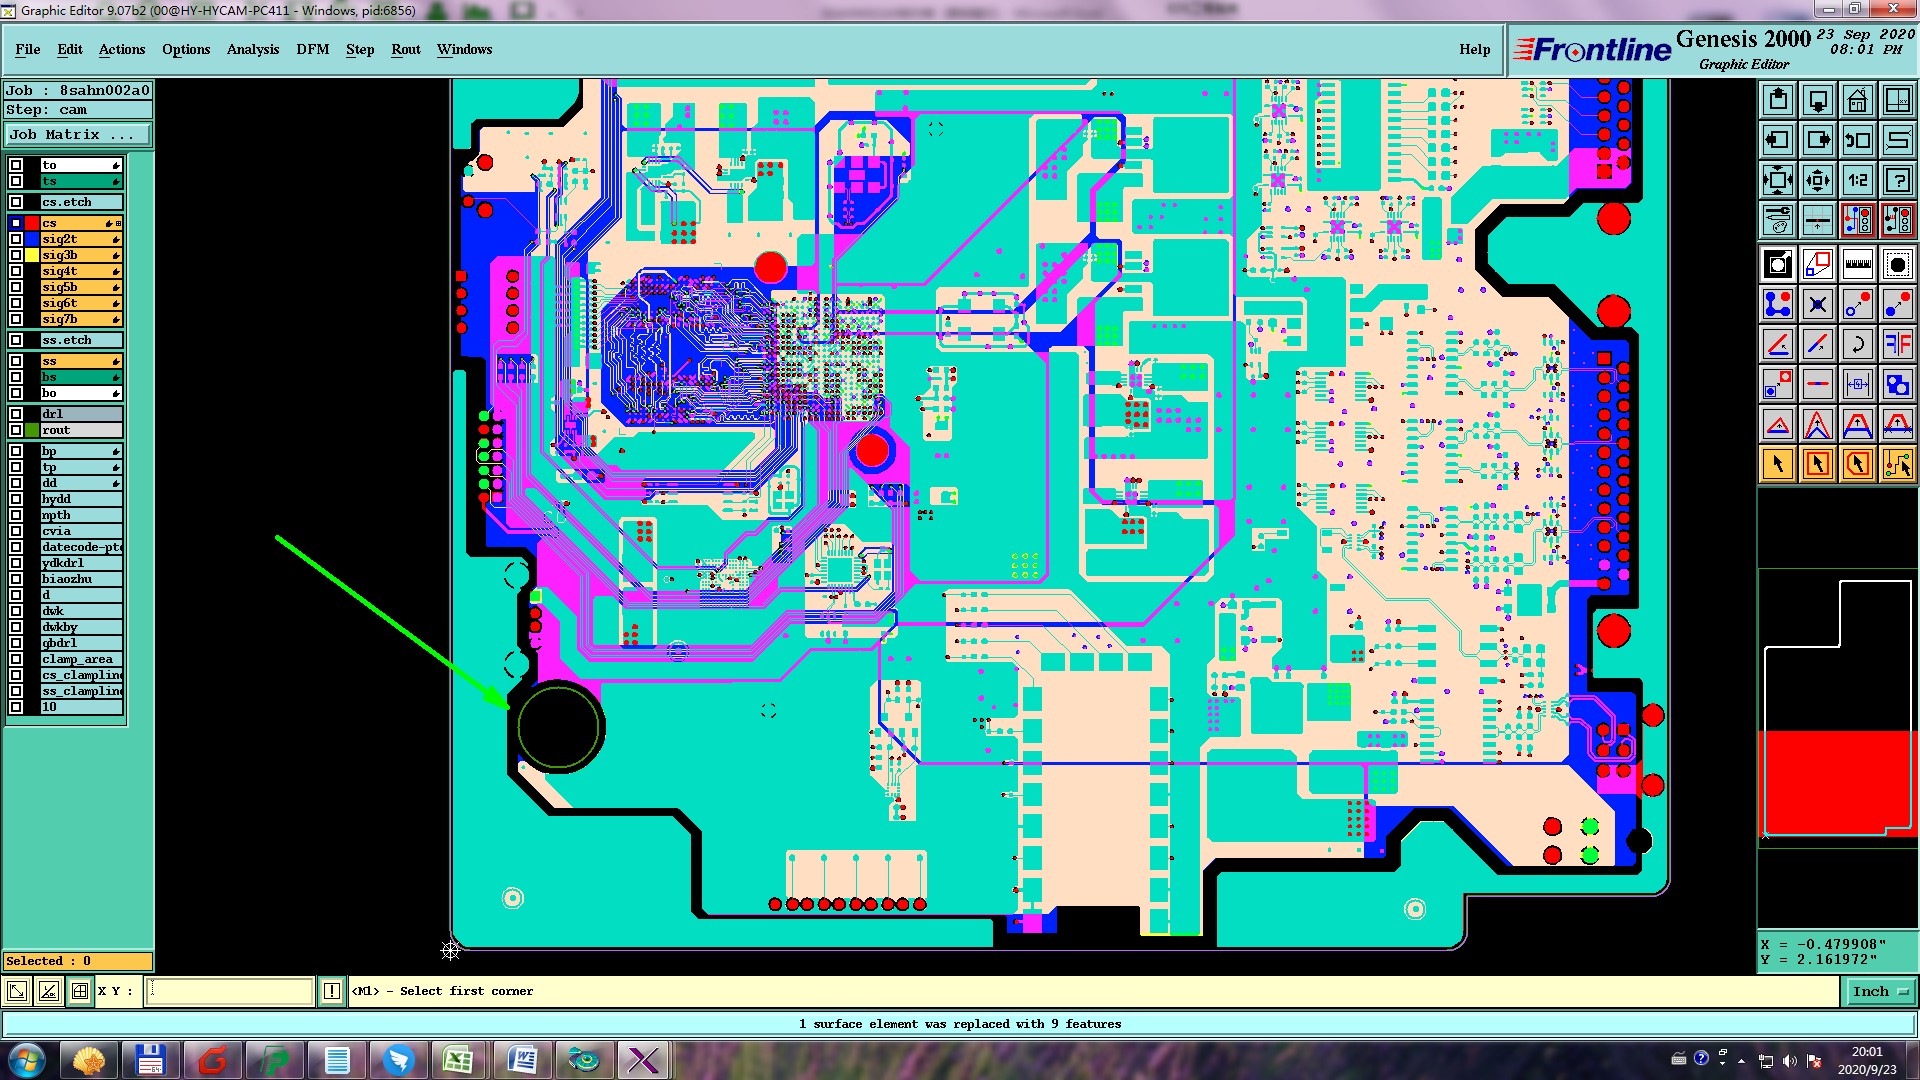The image size is (1920, 1080).
Task: Click the 1:2 zoom scale icon
Action: point(1858,180)
